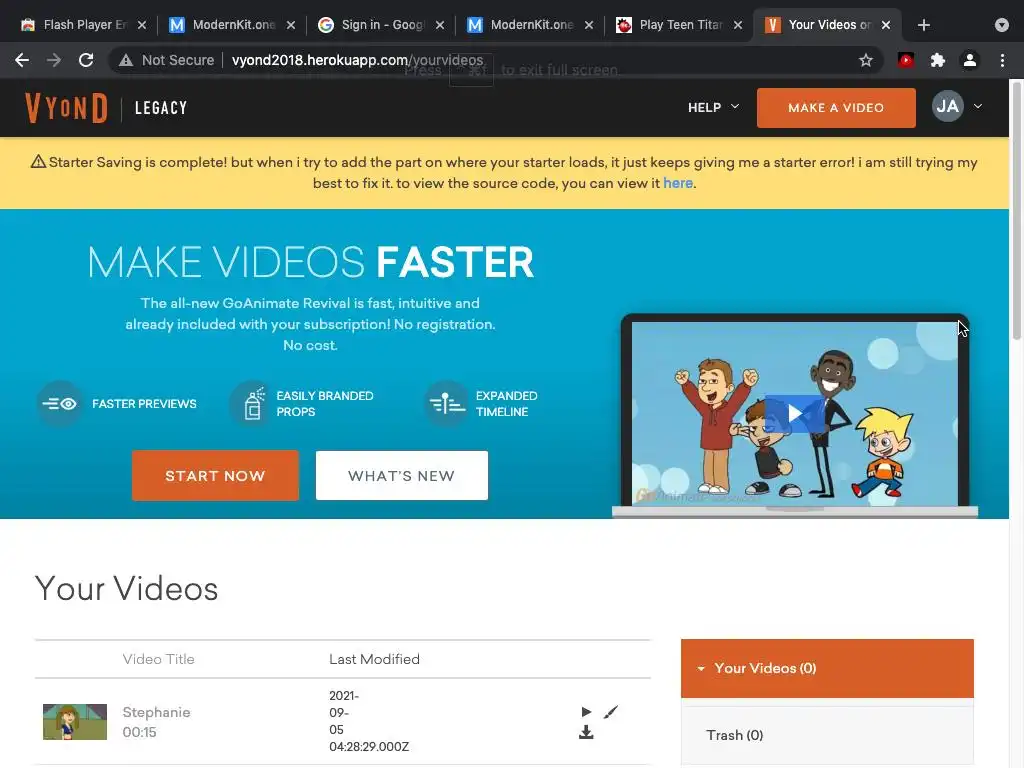This screenshot has height=768, width=1024.
Task: Sort by the Video Title column header
Action: [x=159, y=659]
